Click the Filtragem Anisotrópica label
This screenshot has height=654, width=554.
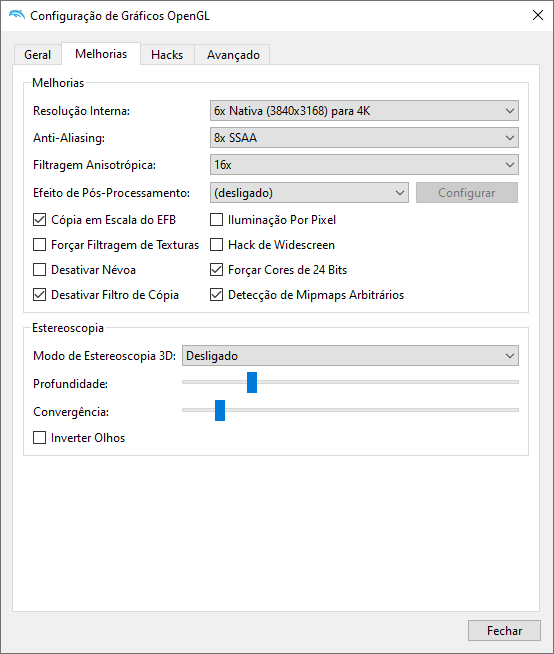click(94, 165)
